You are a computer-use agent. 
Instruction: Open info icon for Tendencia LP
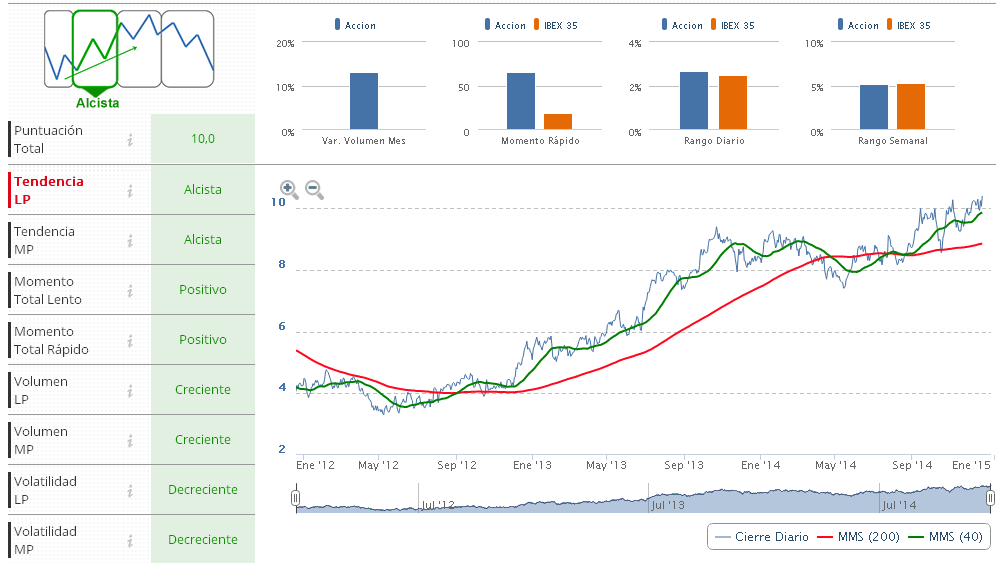[x=130, y=190]
